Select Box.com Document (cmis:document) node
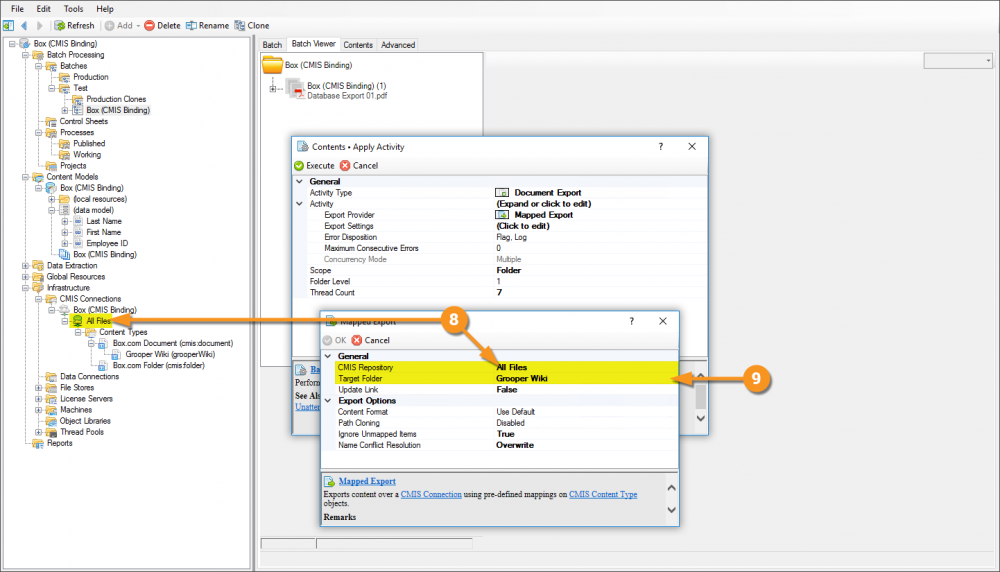 click(173, 343)
